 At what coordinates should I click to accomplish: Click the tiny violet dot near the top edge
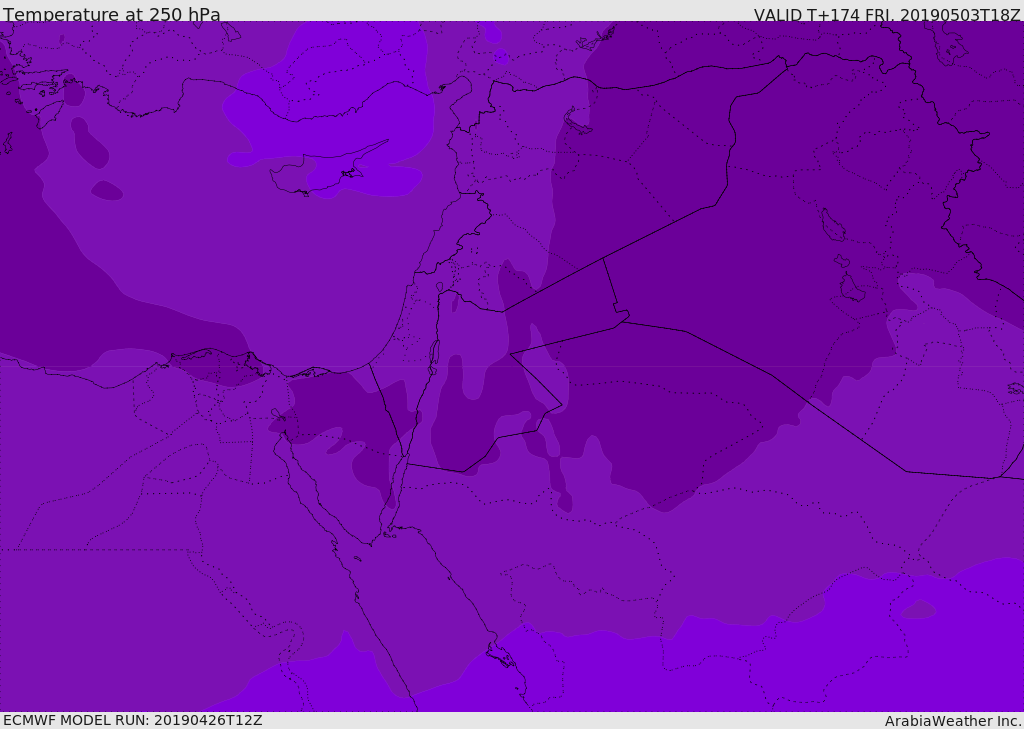pos(501,57)
